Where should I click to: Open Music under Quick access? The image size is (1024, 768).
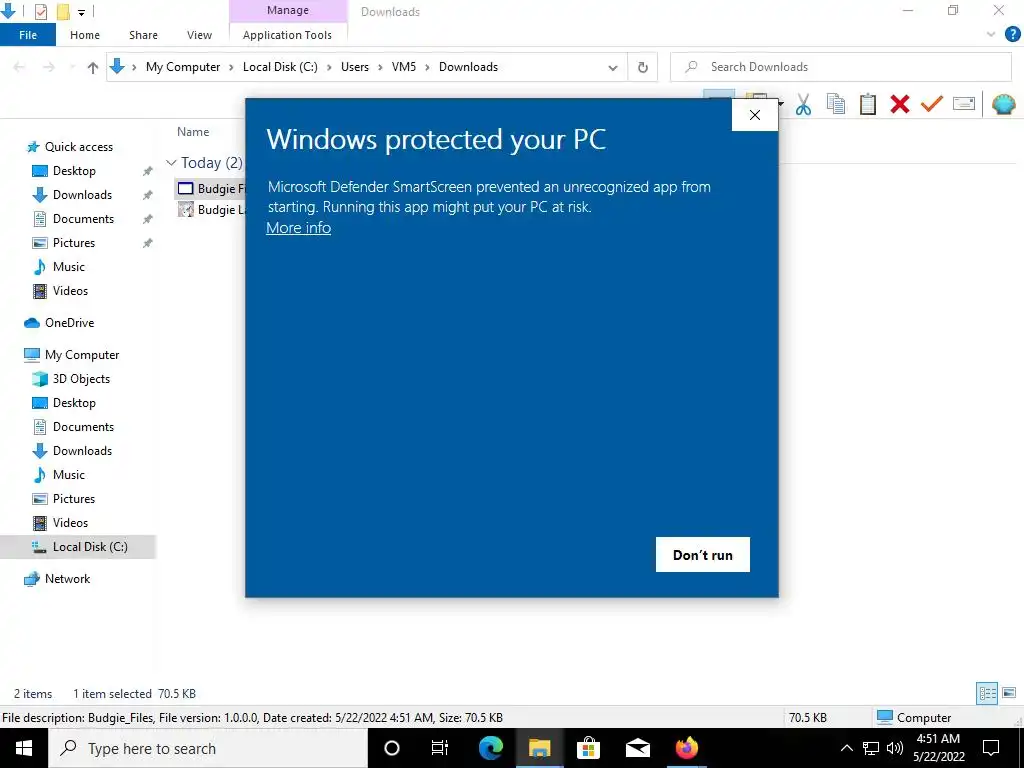point(69,266)
